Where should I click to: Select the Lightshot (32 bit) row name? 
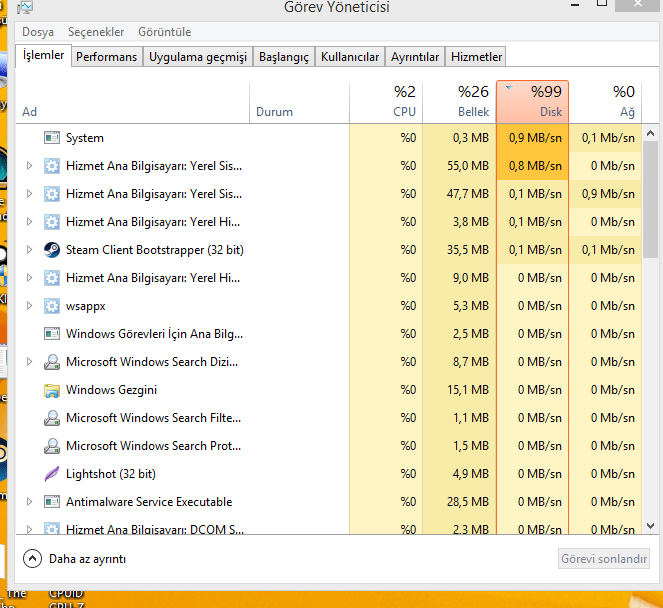click(111, 474)
